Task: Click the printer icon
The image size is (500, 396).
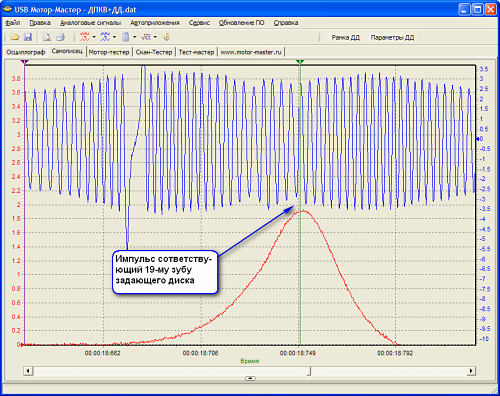Action: [x=60, y=37]
